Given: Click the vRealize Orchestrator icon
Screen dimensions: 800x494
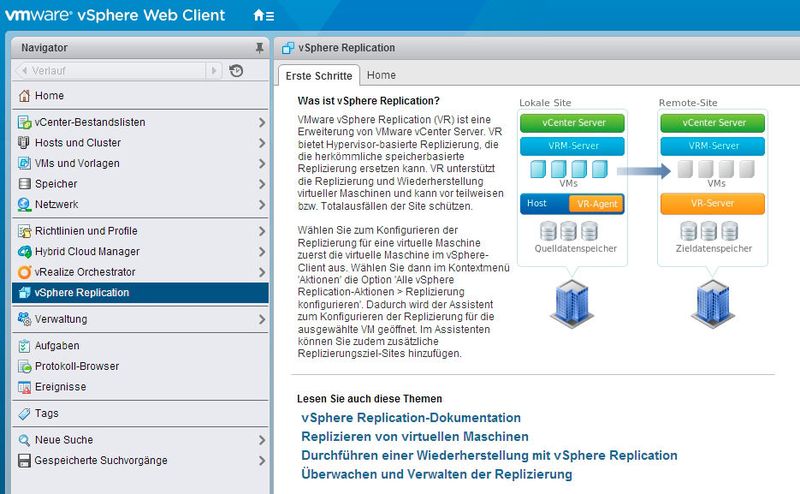Looking at the screenshot, I should pyautogui.click(x=24, y=272).
